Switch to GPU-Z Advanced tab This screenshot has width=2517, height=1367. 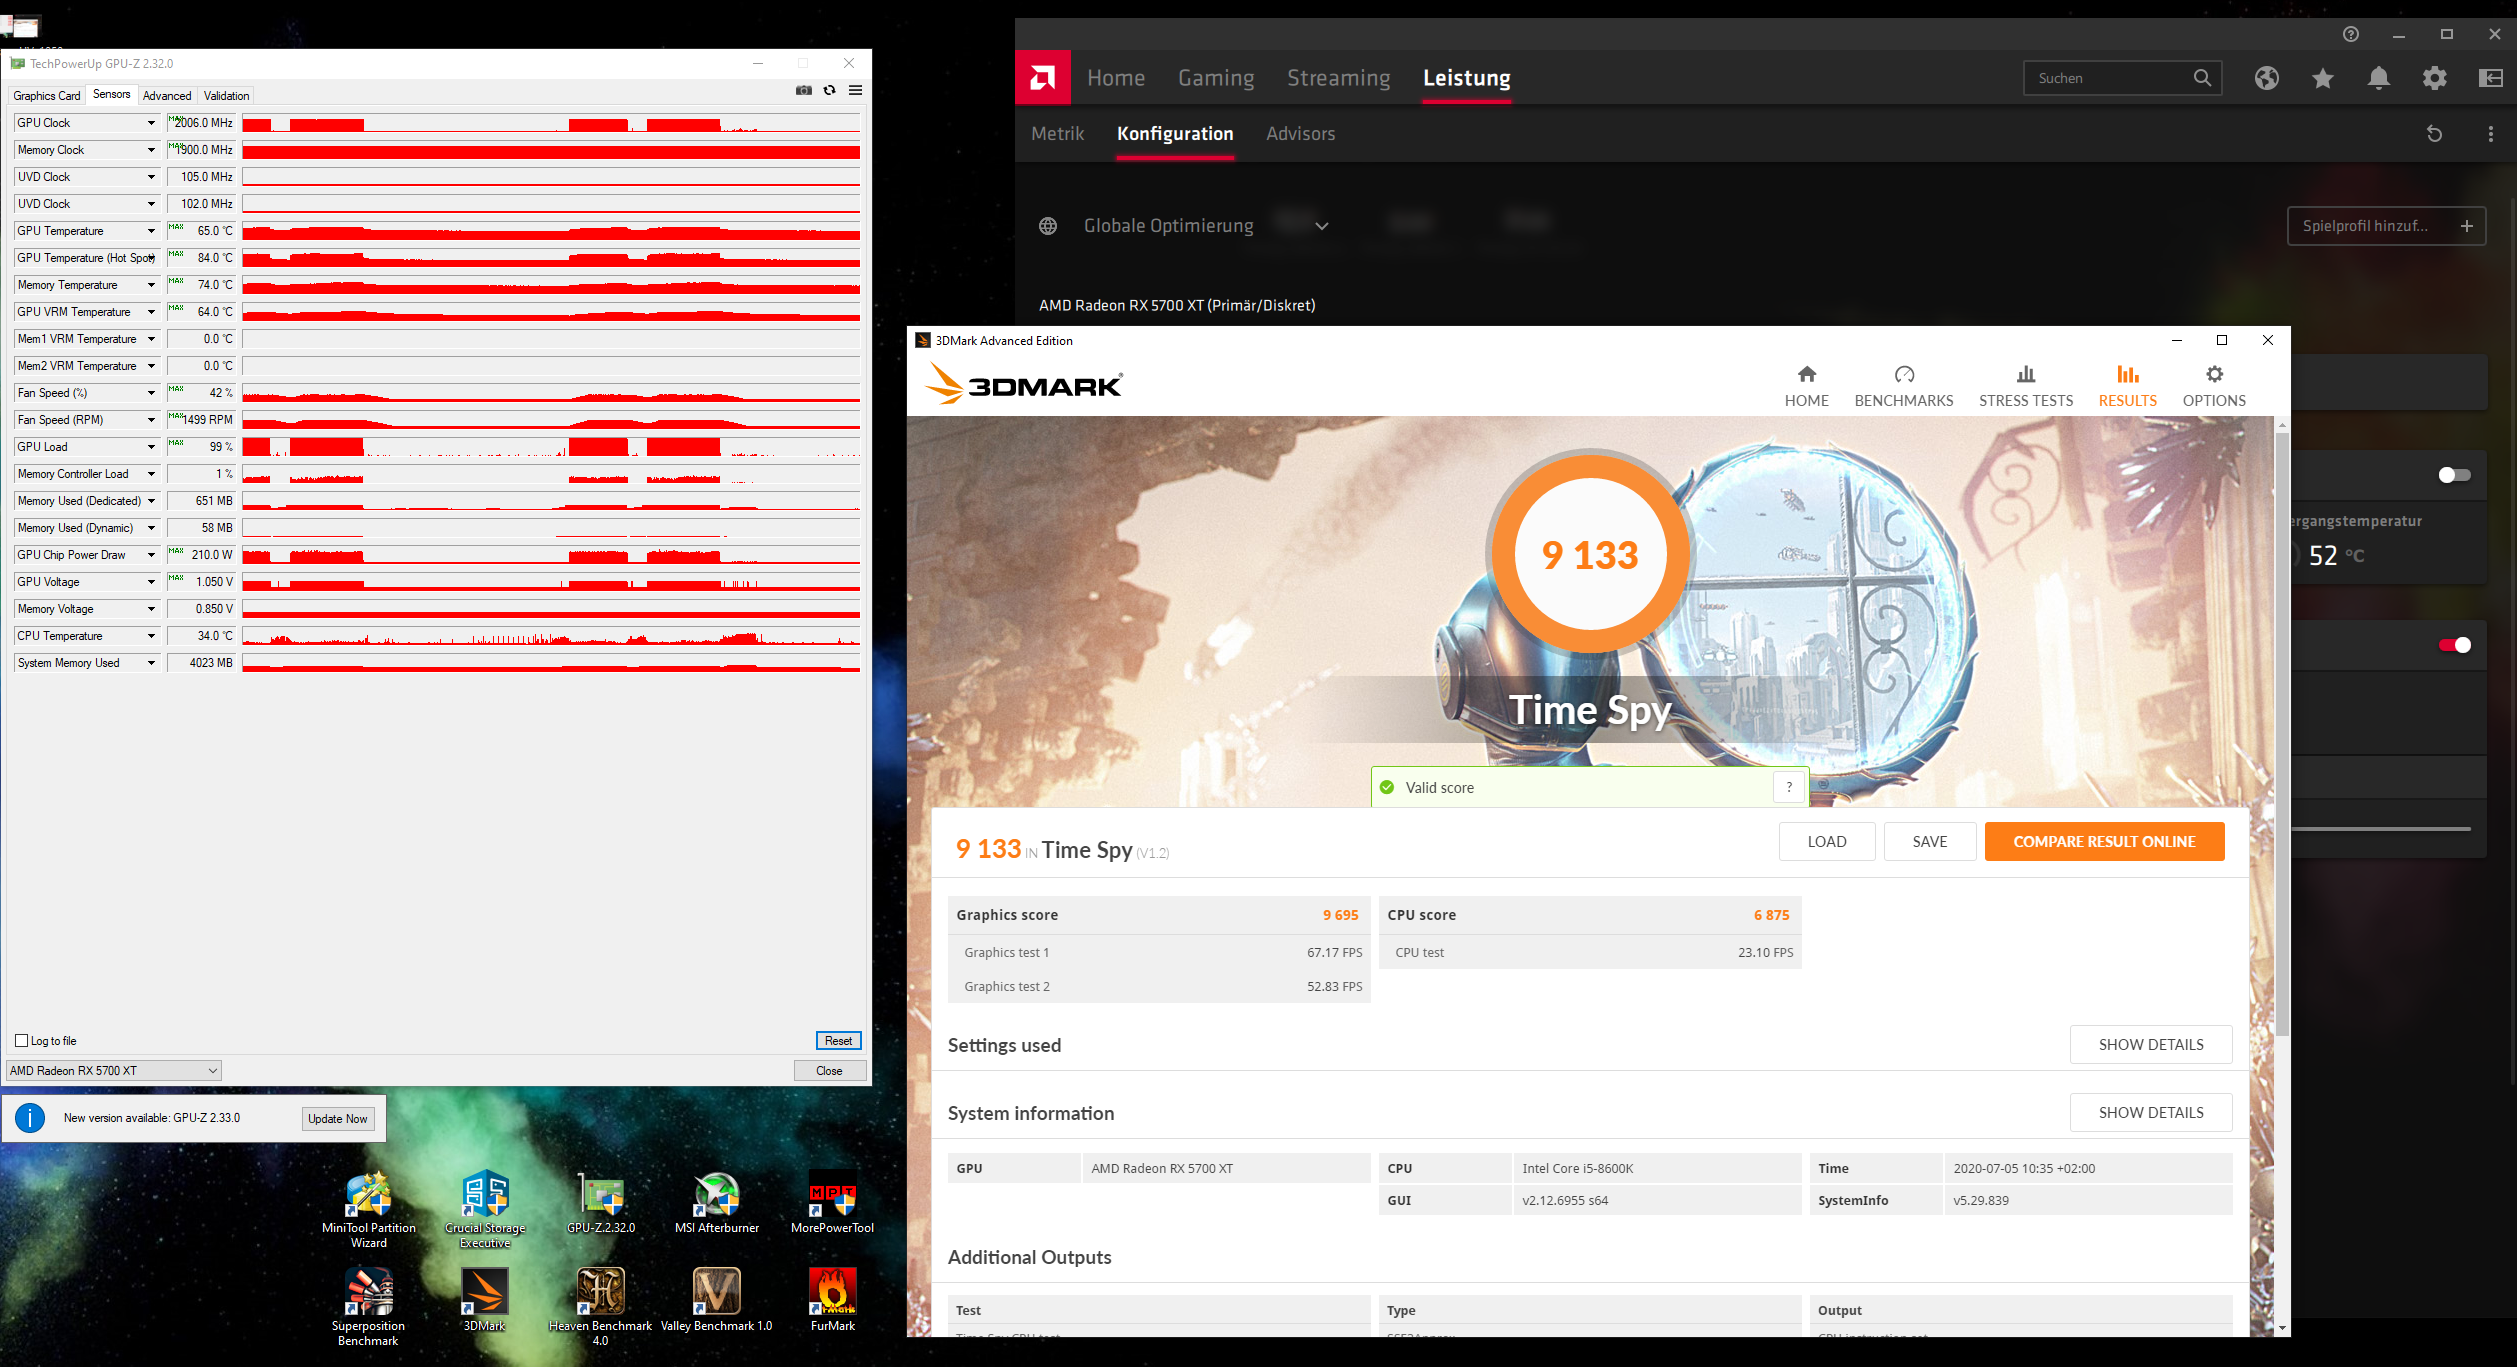tap(166, 96)
